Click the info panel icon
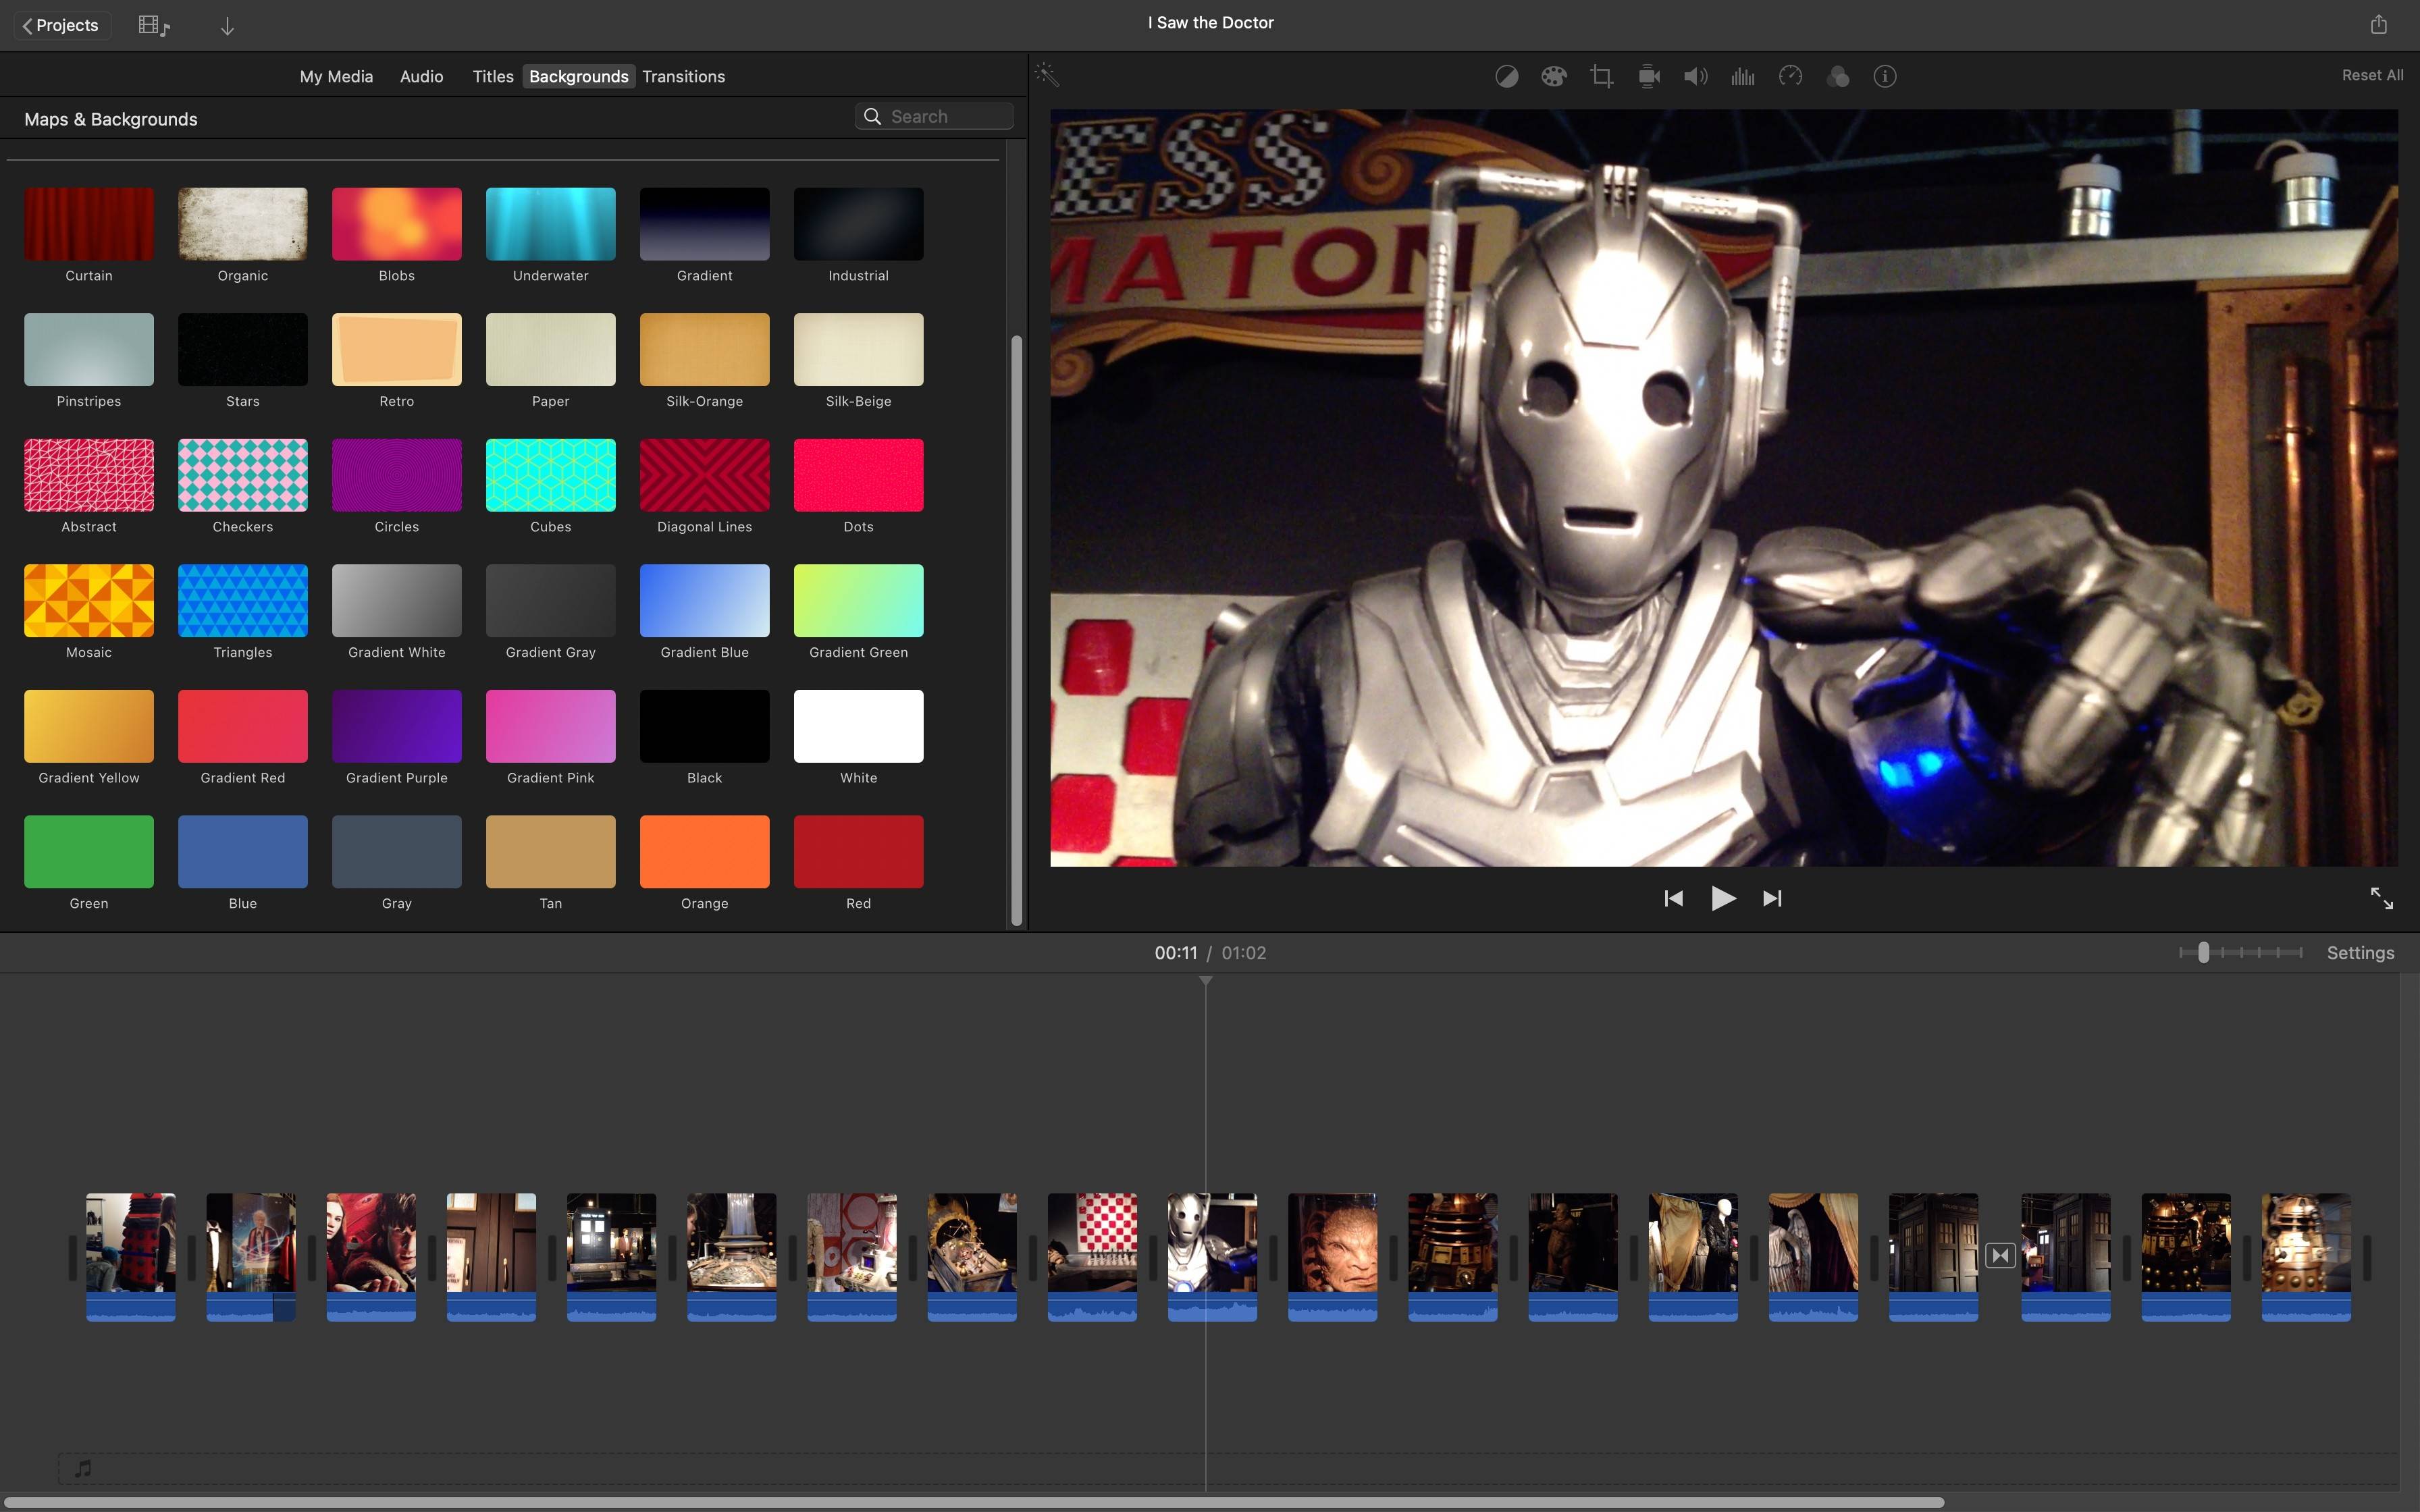 pyautogui.click(x=1887, y=75)
